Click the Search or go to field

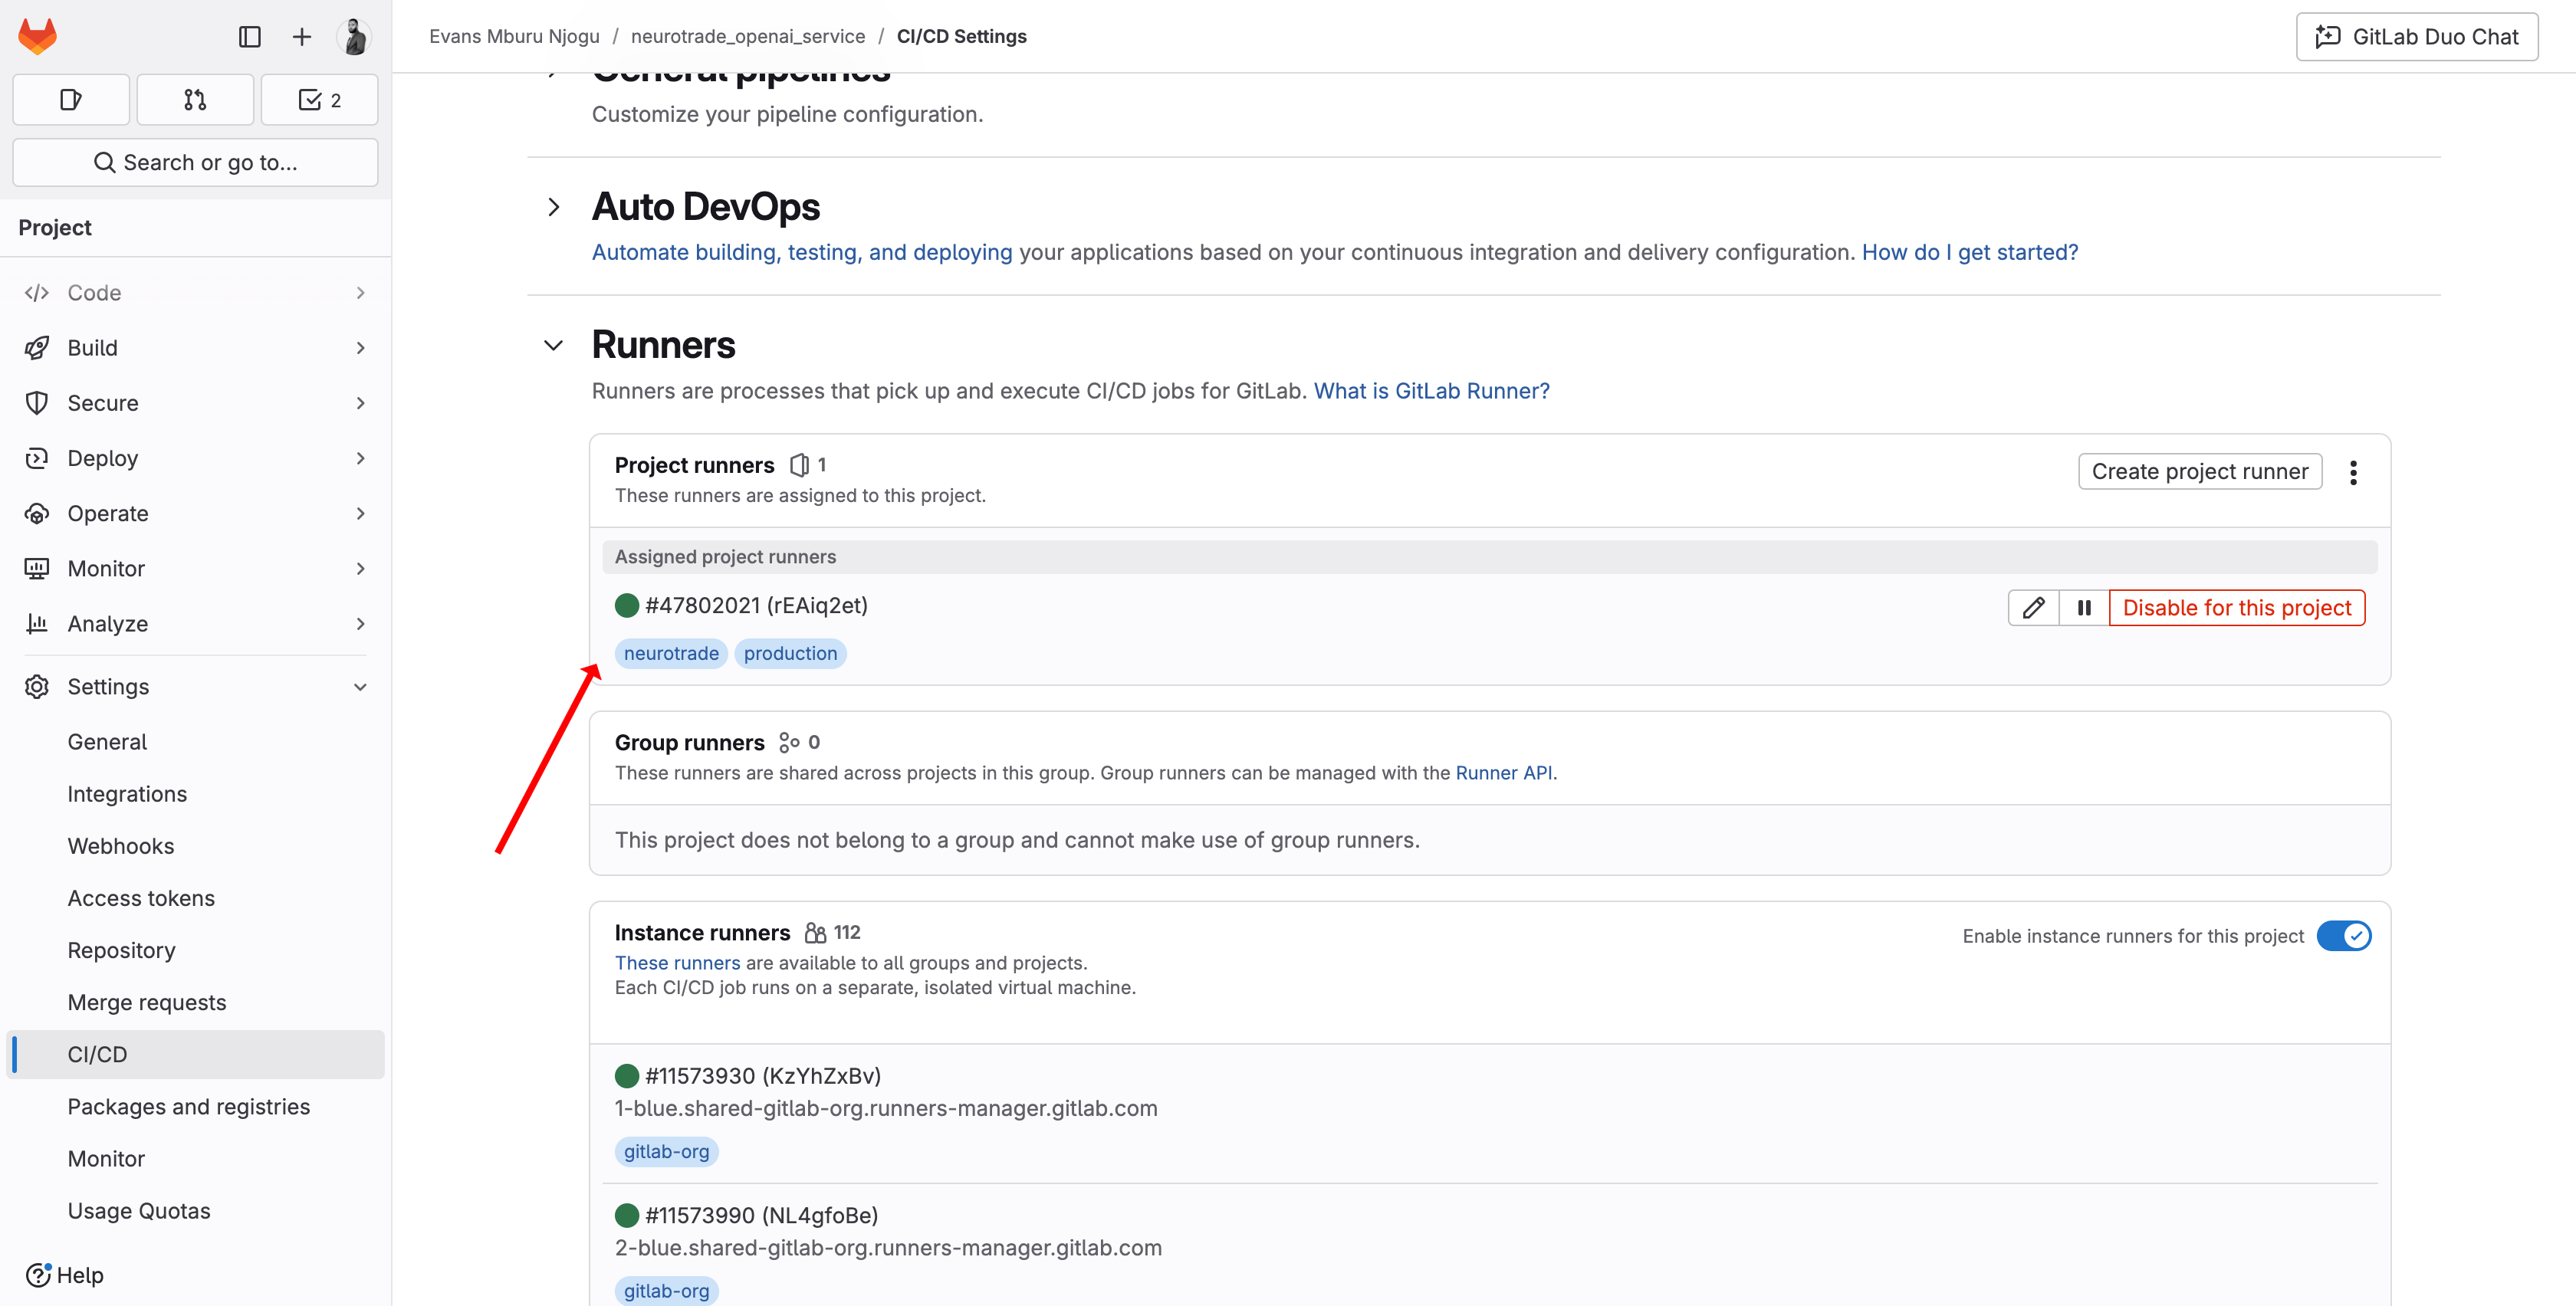pyautogui.click(x=195, y=162)
